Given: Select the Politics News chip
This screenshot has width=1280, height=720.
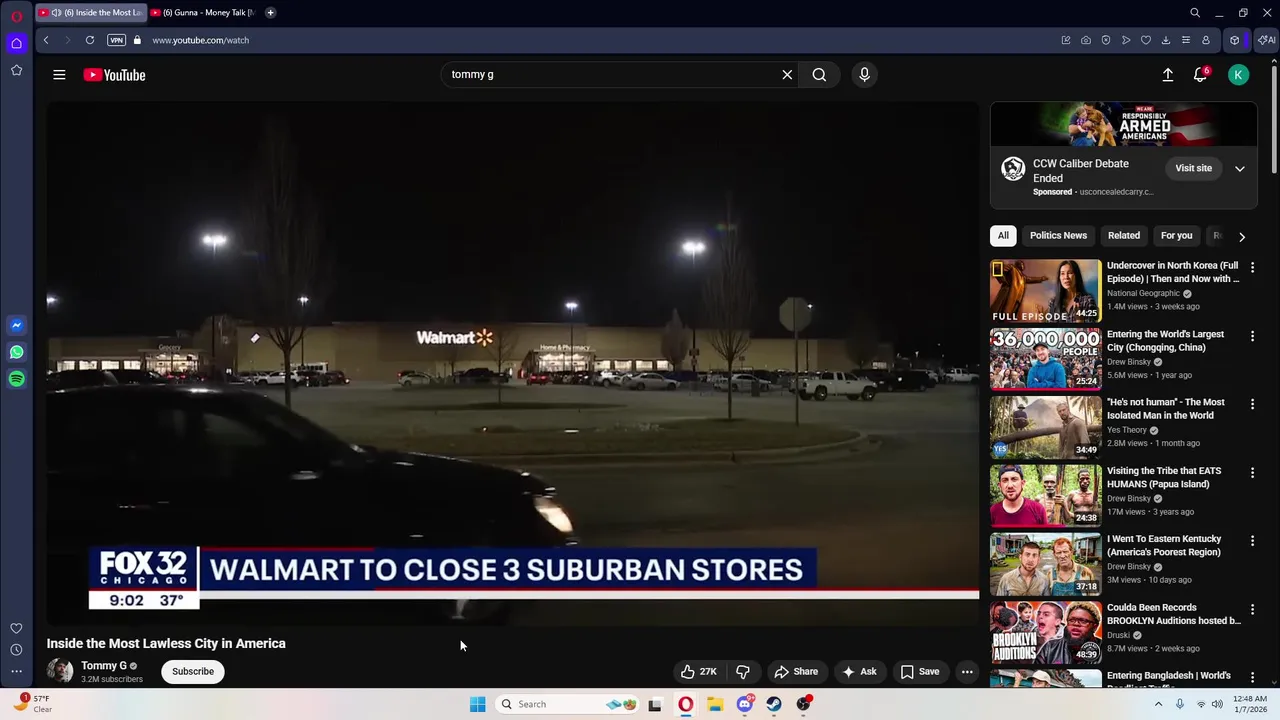Looking at the screenshot, I should (1058, 236).
